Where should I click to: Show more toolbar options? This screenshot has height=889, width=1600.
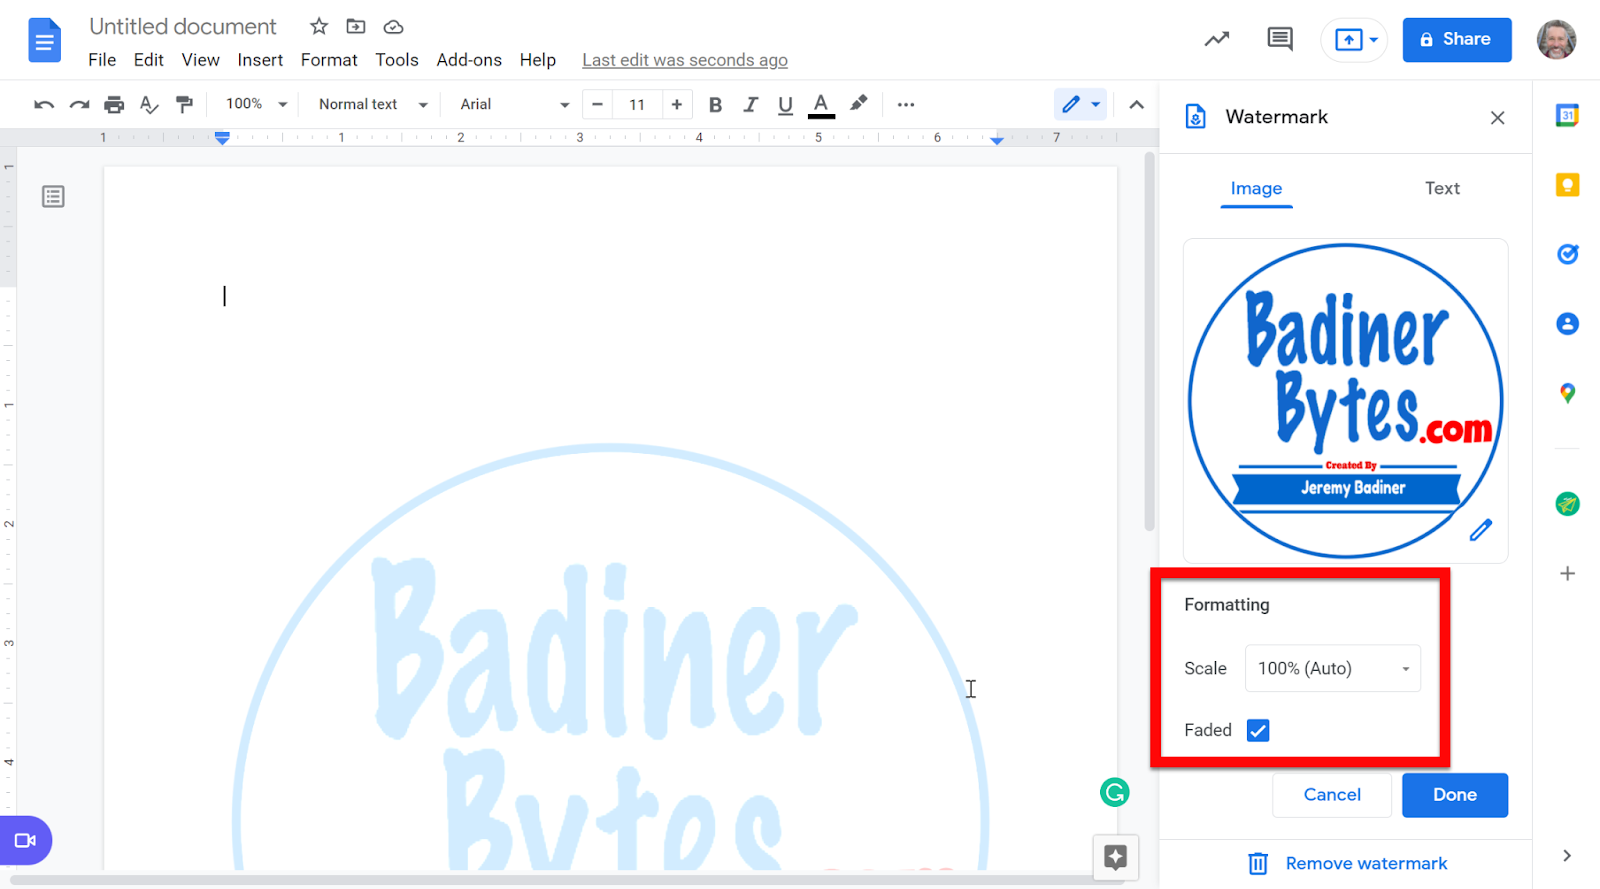(x=906, y=104)
